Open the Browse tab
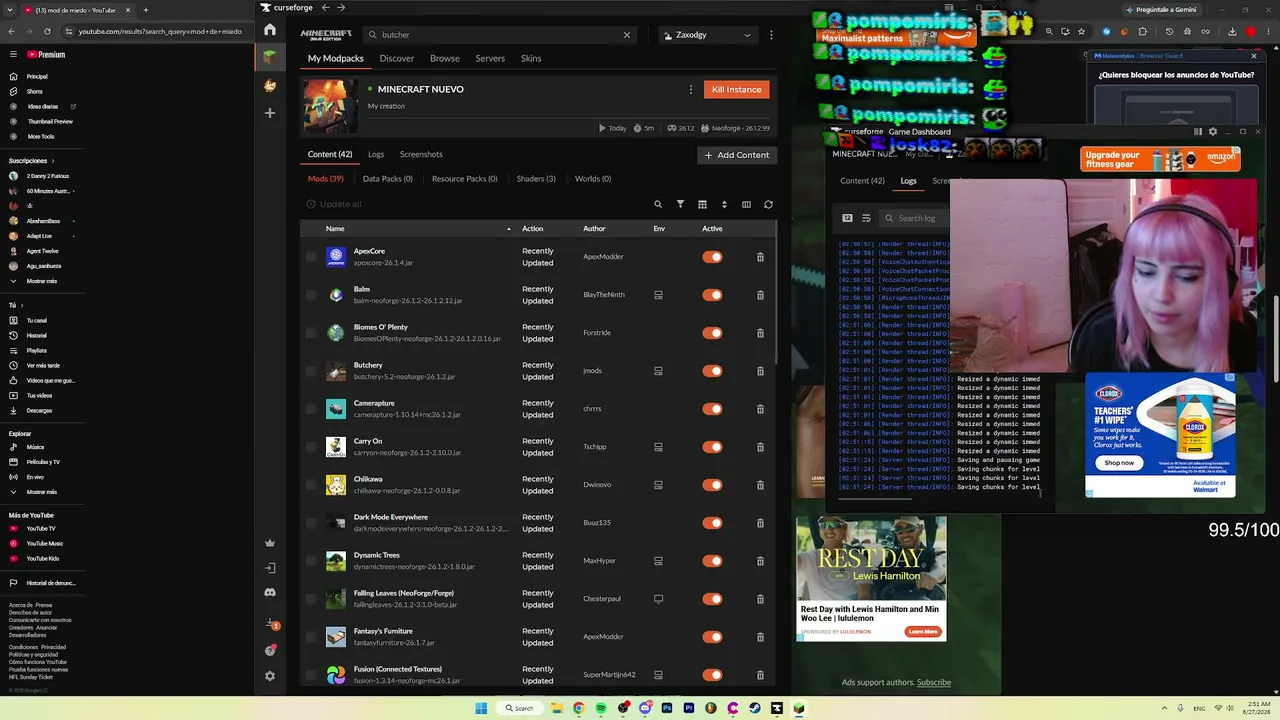 (445, 59)
